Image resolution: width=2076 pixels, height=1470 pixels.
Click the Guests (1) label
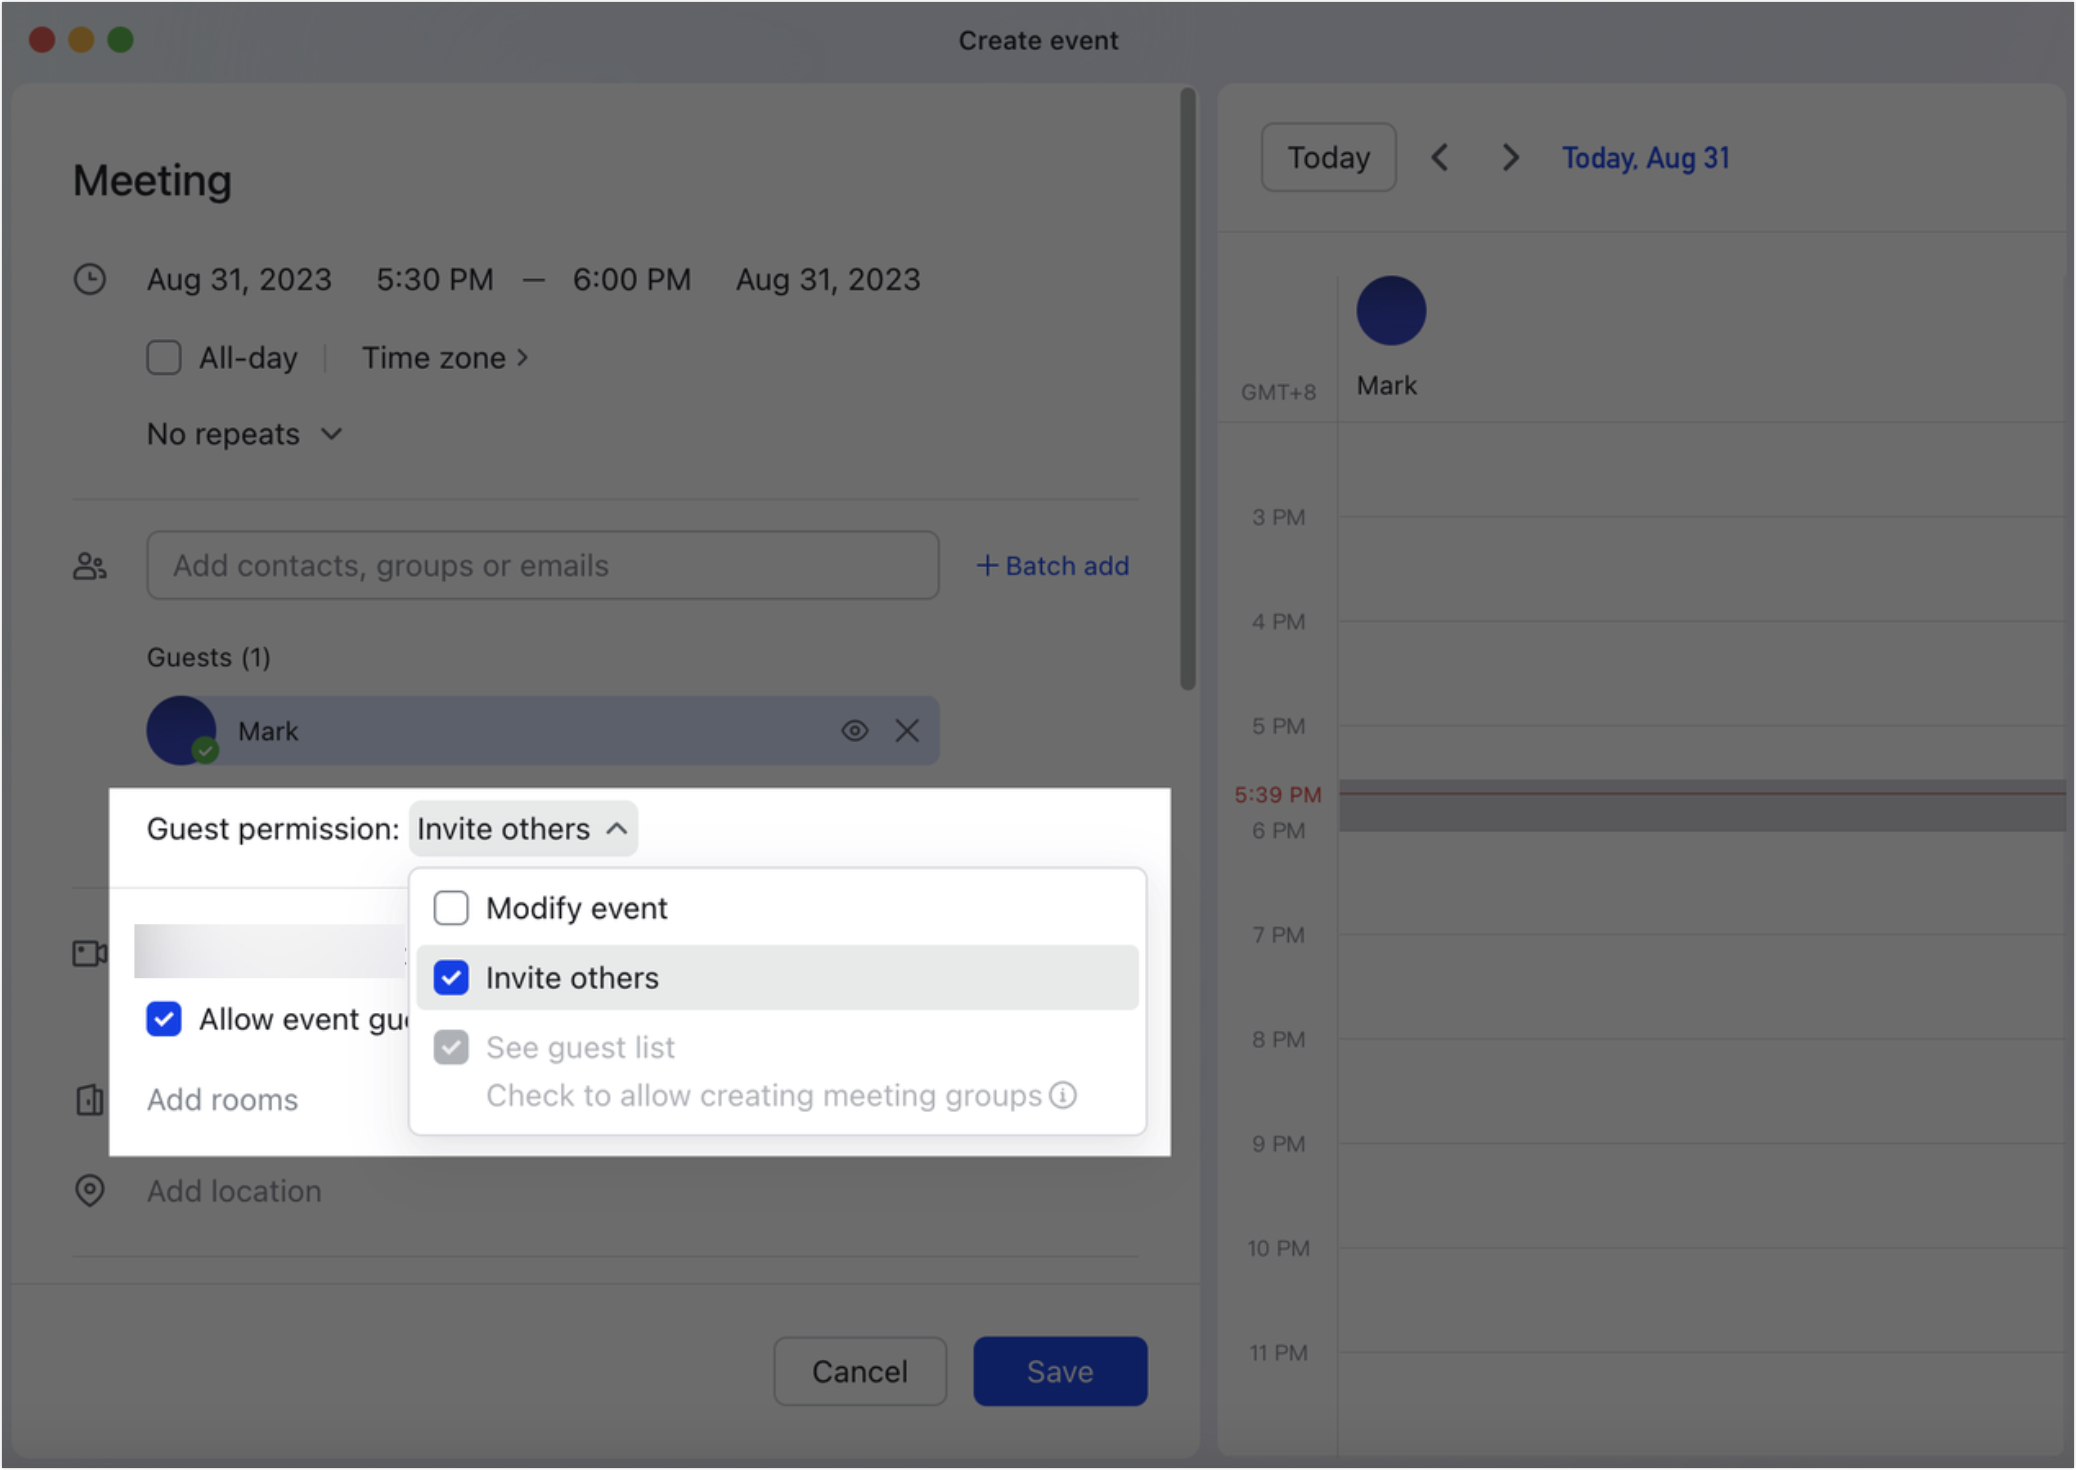click(x=209, y=657)
